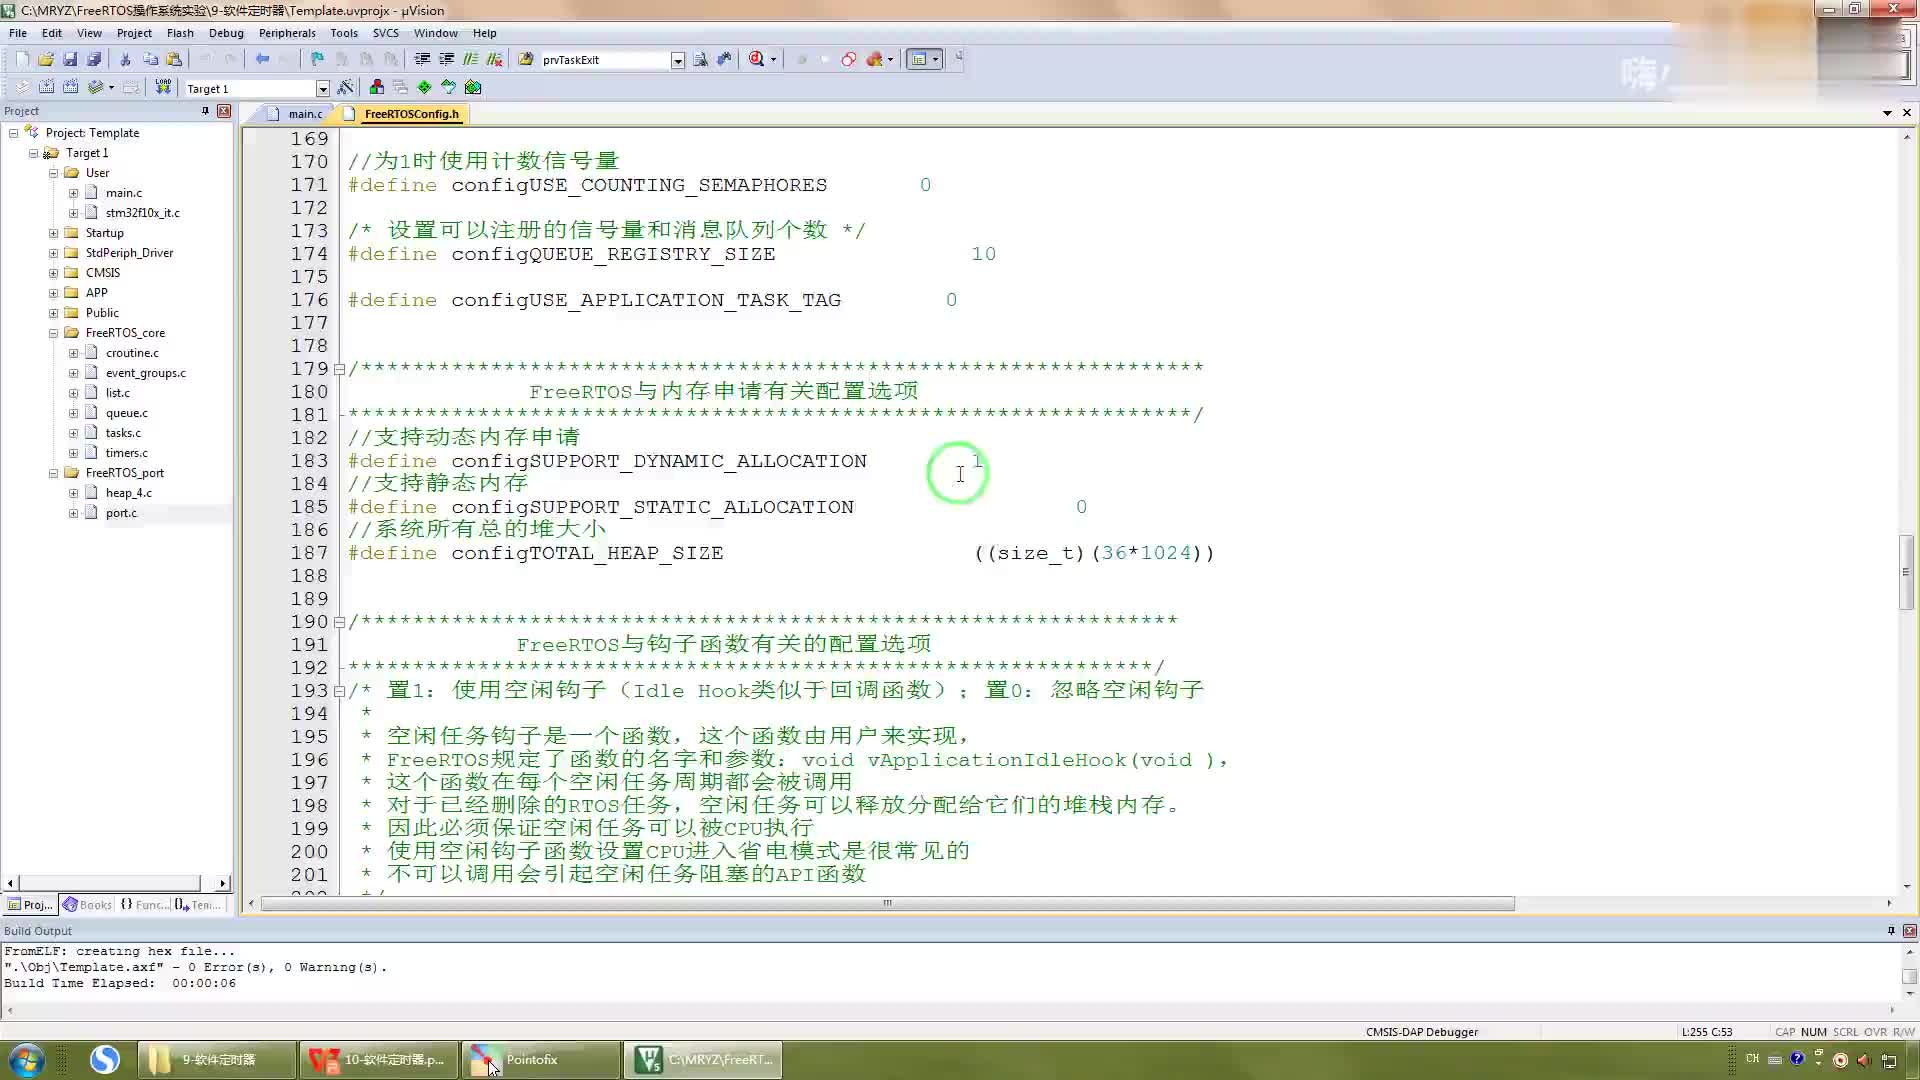The width and height of the screenshot is (1920, 1080).
Task: Select software packs green diamond icon
Action: pos(424,87)
